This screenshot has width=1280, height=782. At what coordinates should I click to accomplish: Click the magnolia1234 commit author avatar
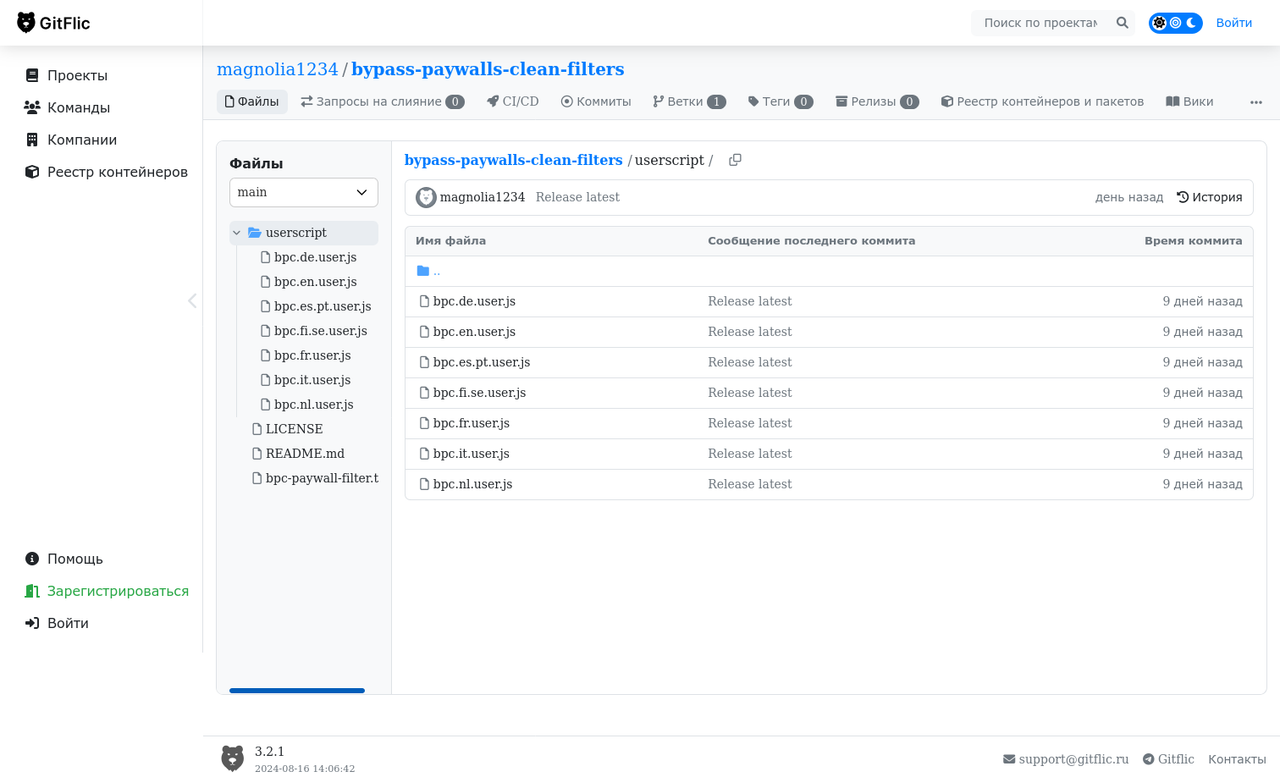[426, 197]
